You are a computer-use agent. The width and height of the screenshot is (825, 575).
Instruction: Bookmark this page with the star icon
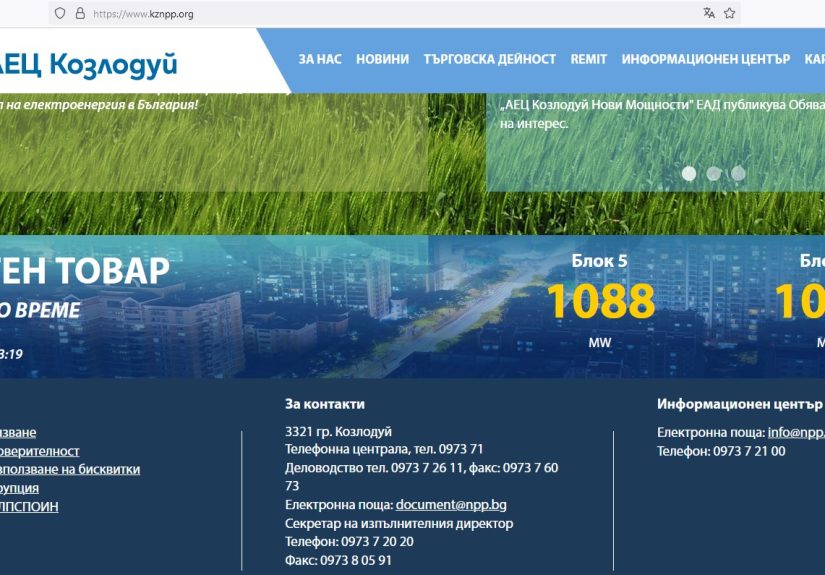pyautogui.click(x=730, y=13)
